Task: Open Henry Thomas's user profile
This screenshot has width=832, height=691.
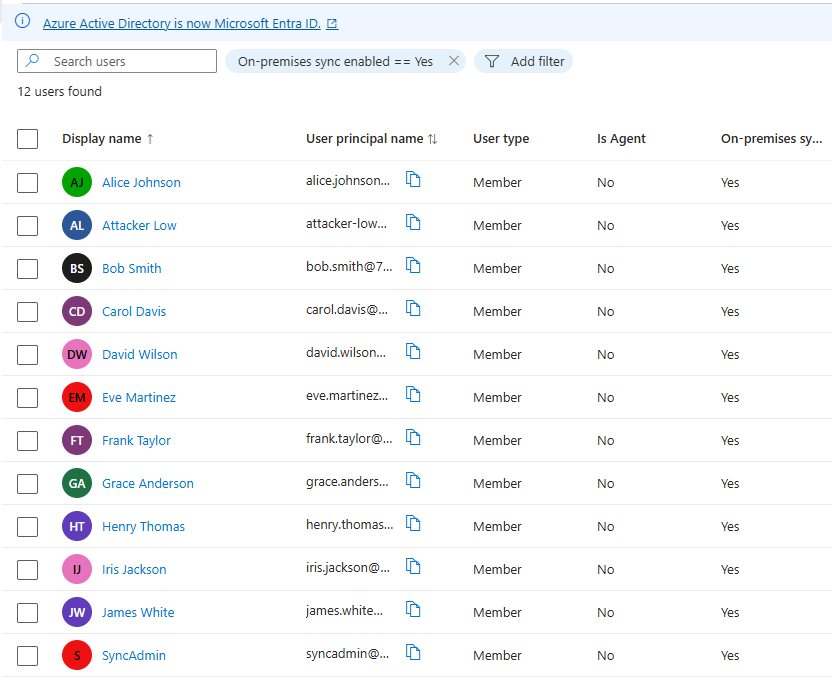Action: (143, 526)
